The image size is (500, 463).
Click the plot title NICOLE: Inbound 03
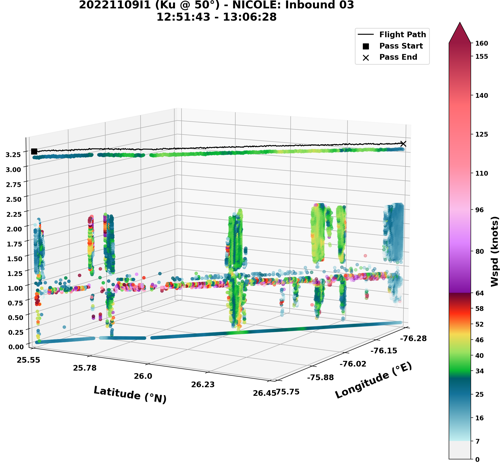pyautogui.click(x=293, y=5)
